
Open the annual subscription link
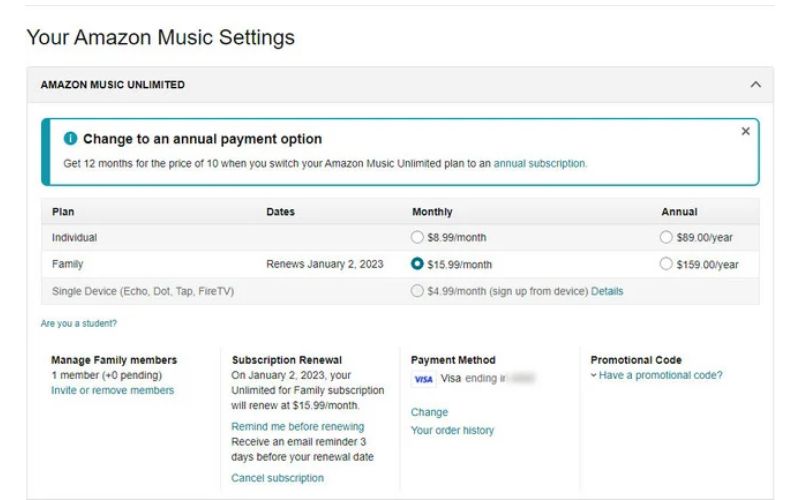coord(540,163)
